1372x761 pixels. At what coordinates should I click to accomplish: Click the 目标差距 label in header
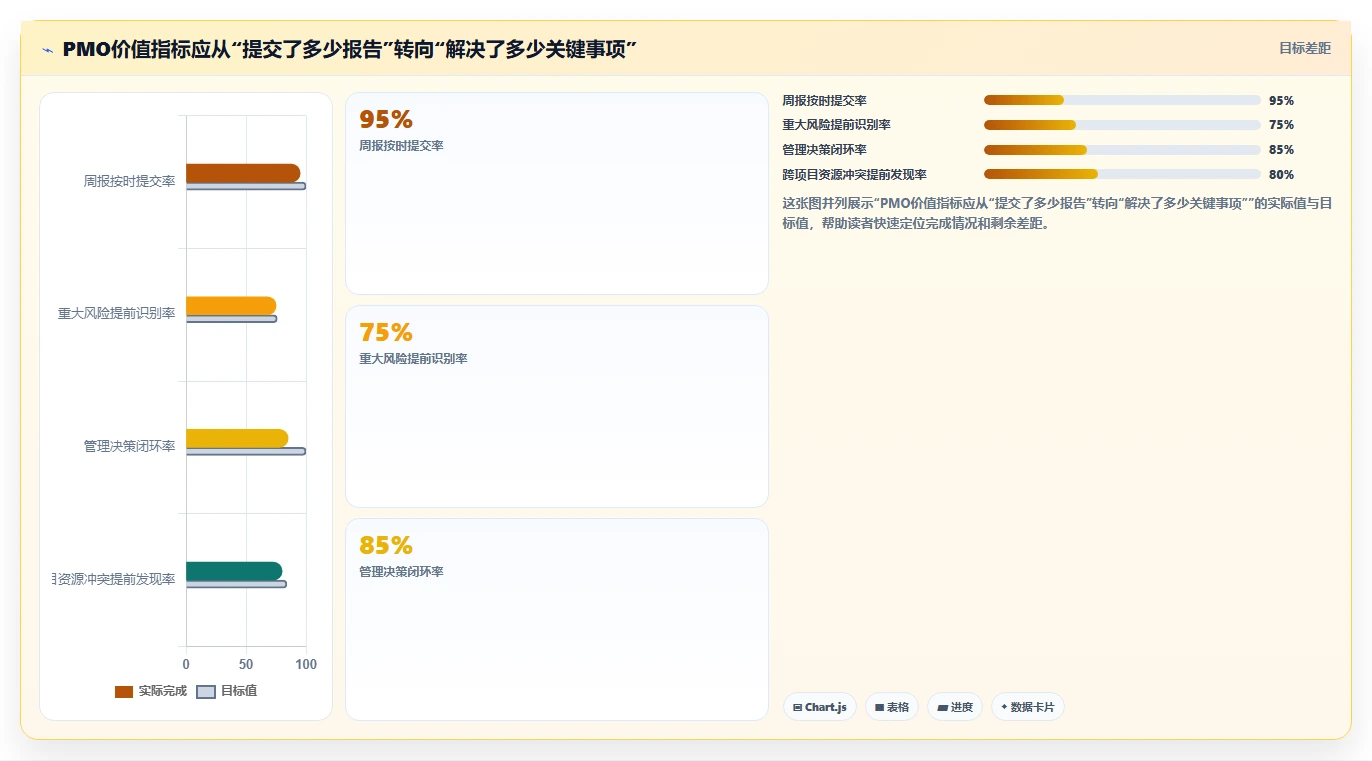click(x=1305, y=48)
